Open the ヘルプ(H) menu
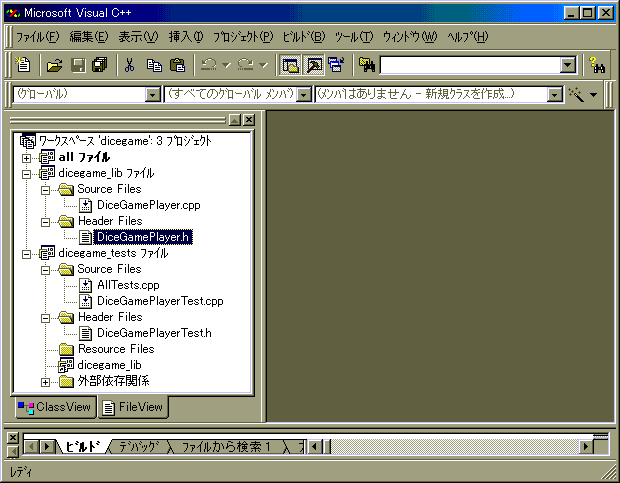 click(x=468, y=37)
